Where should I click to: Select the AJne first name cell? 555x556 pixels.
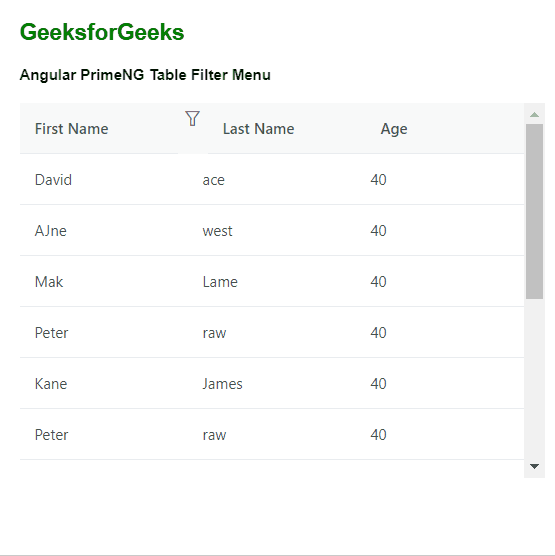click(51, 231)
